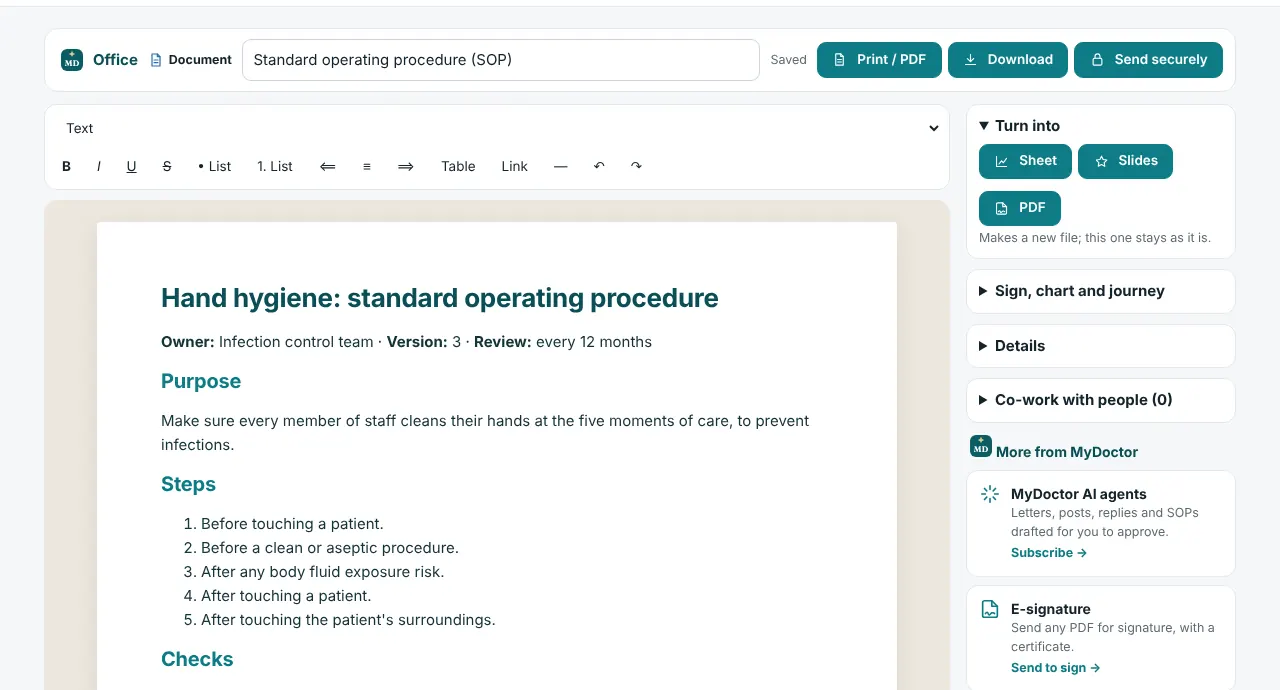Insert a table from the toolbar
The height and width of the screenshot is (690, 1280).
click(x=458, y=167)
